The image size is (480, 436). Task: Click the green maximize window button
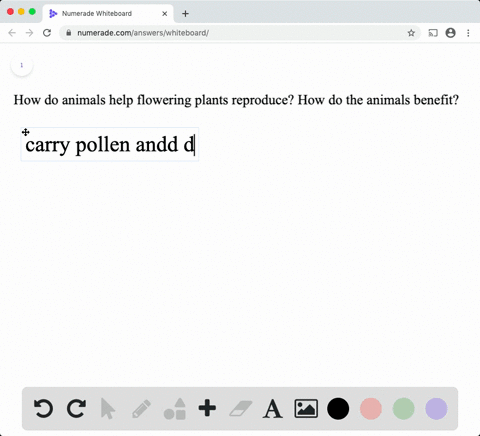pyautogui.click(x=32, y=12)
